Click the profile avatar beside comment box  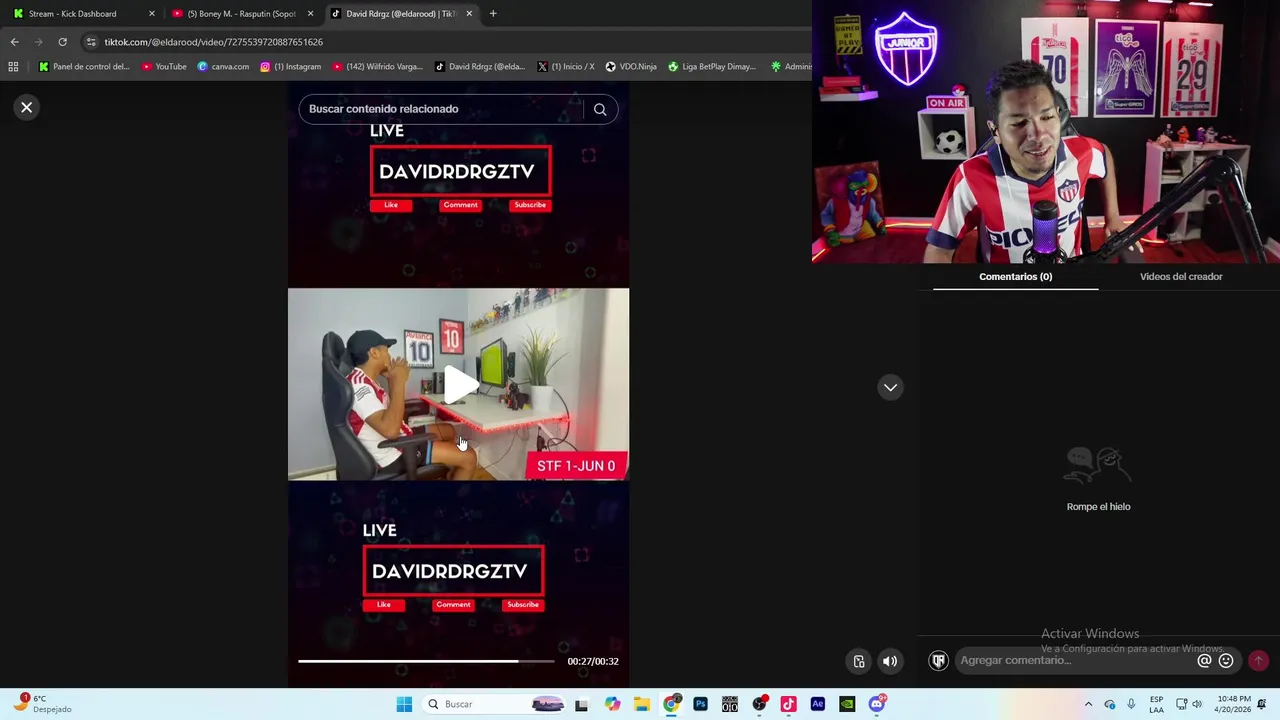(938, 660)
